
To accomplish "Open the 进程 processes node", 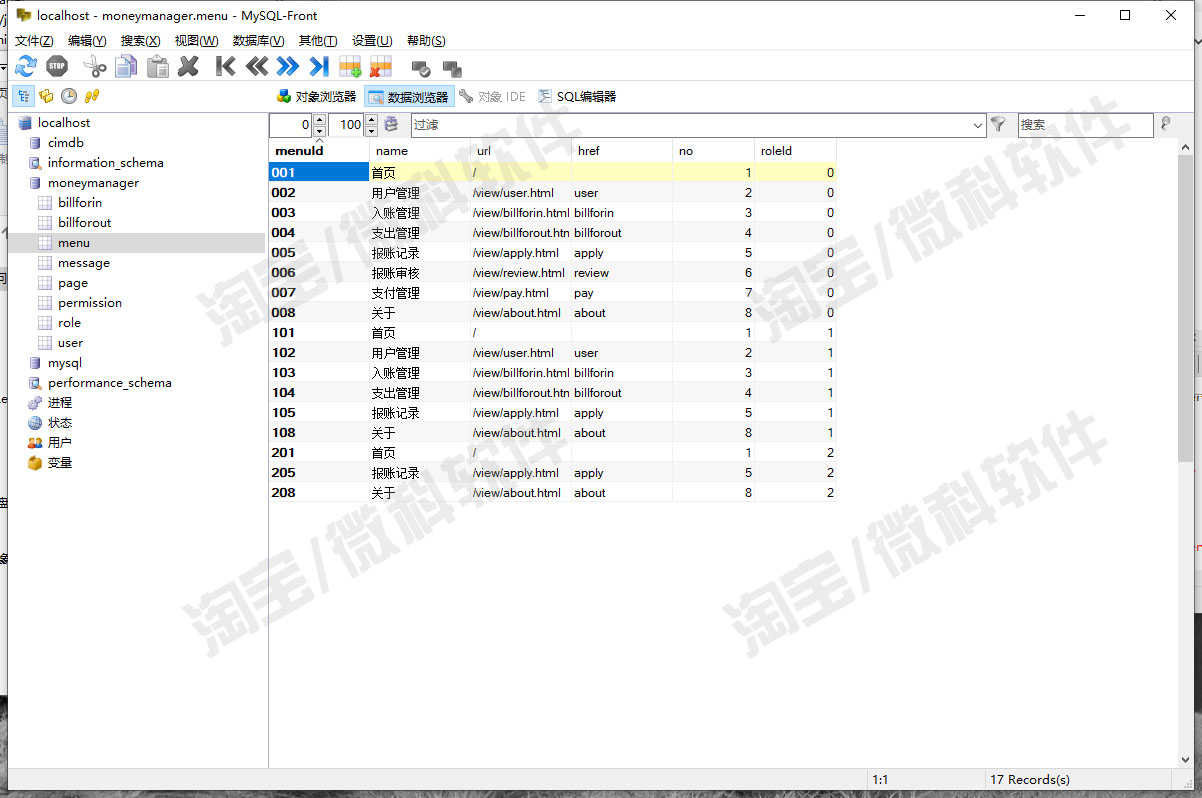I will tap(60, 403).
